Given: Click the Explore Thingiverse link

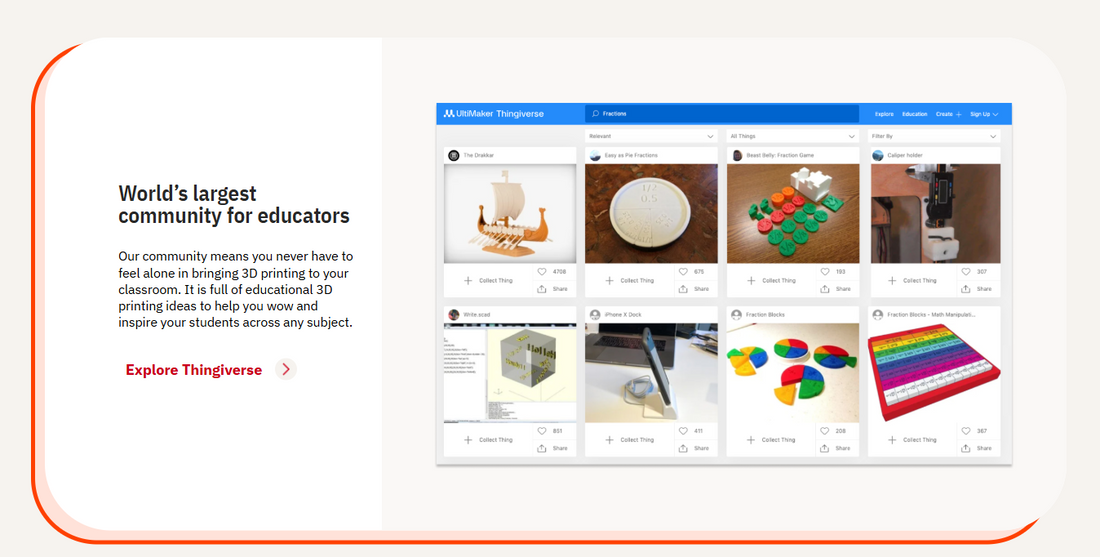Looking at the screenshot, I should coord(194,370).
